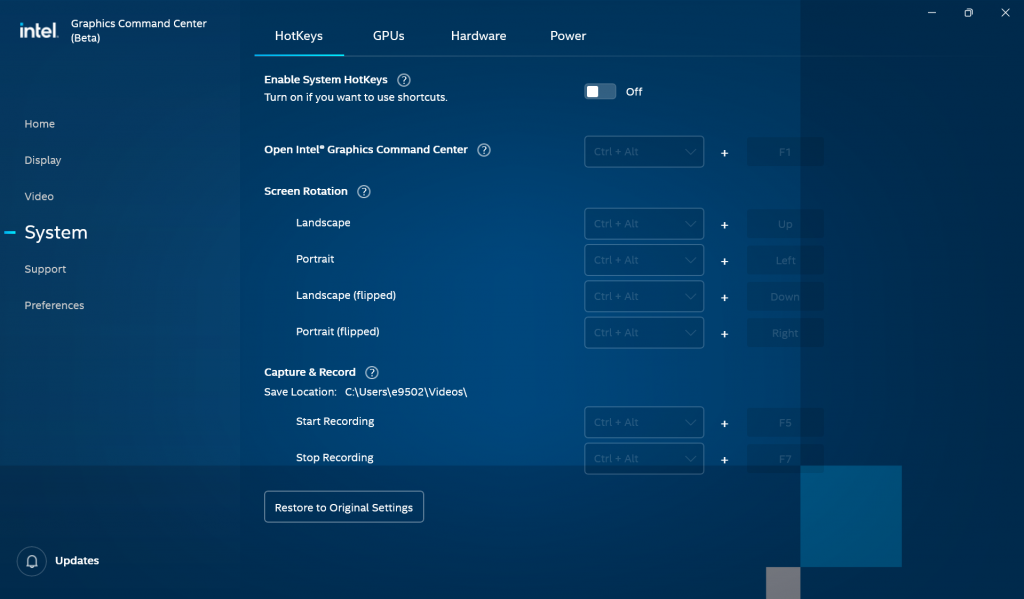
Task: Select System in the sidebar
Action: 56,233
